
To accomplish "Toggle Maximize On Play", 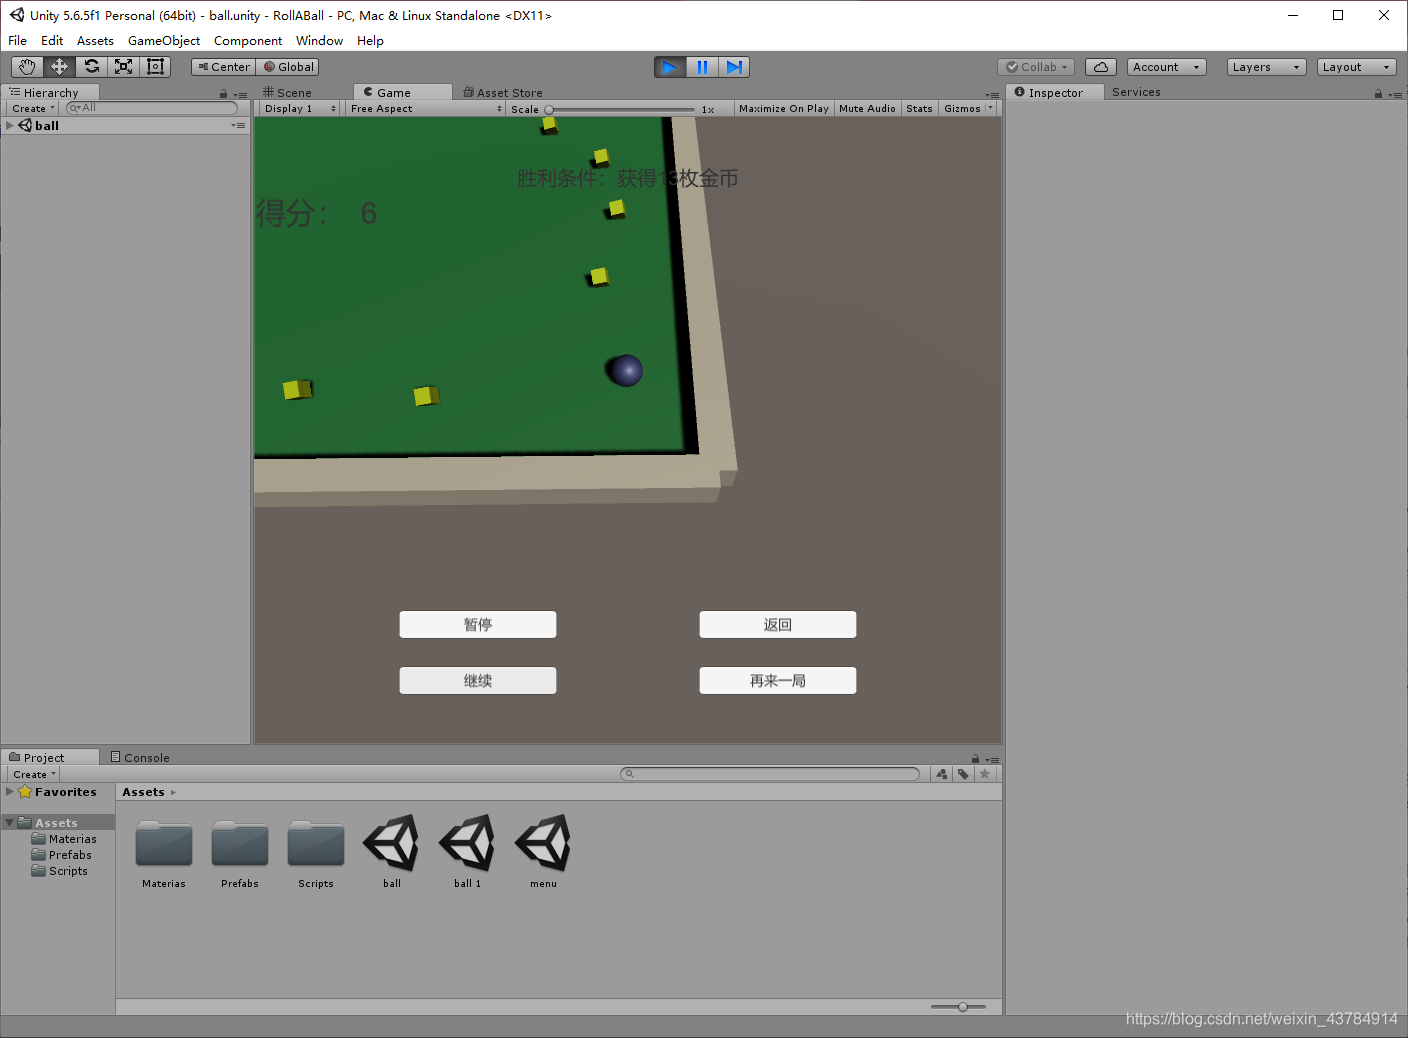I will coord(784,108).
